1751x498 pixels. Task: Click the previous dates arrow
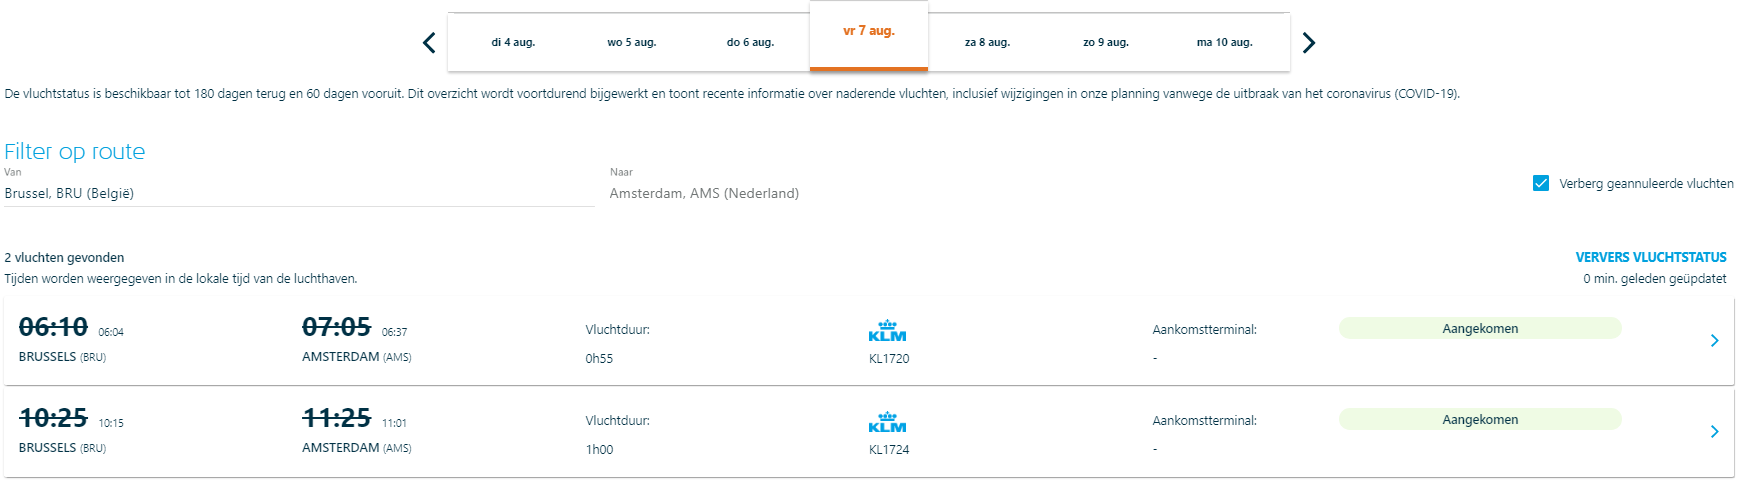tap(429, 43)
